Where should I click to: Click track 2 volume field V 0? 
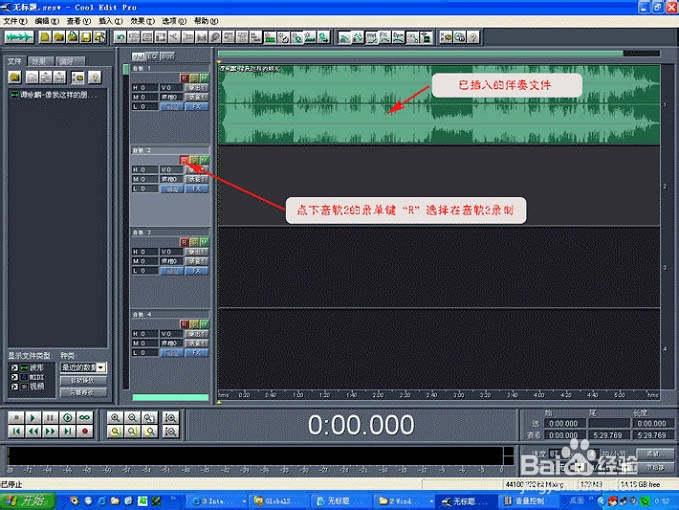coord(171,169)
